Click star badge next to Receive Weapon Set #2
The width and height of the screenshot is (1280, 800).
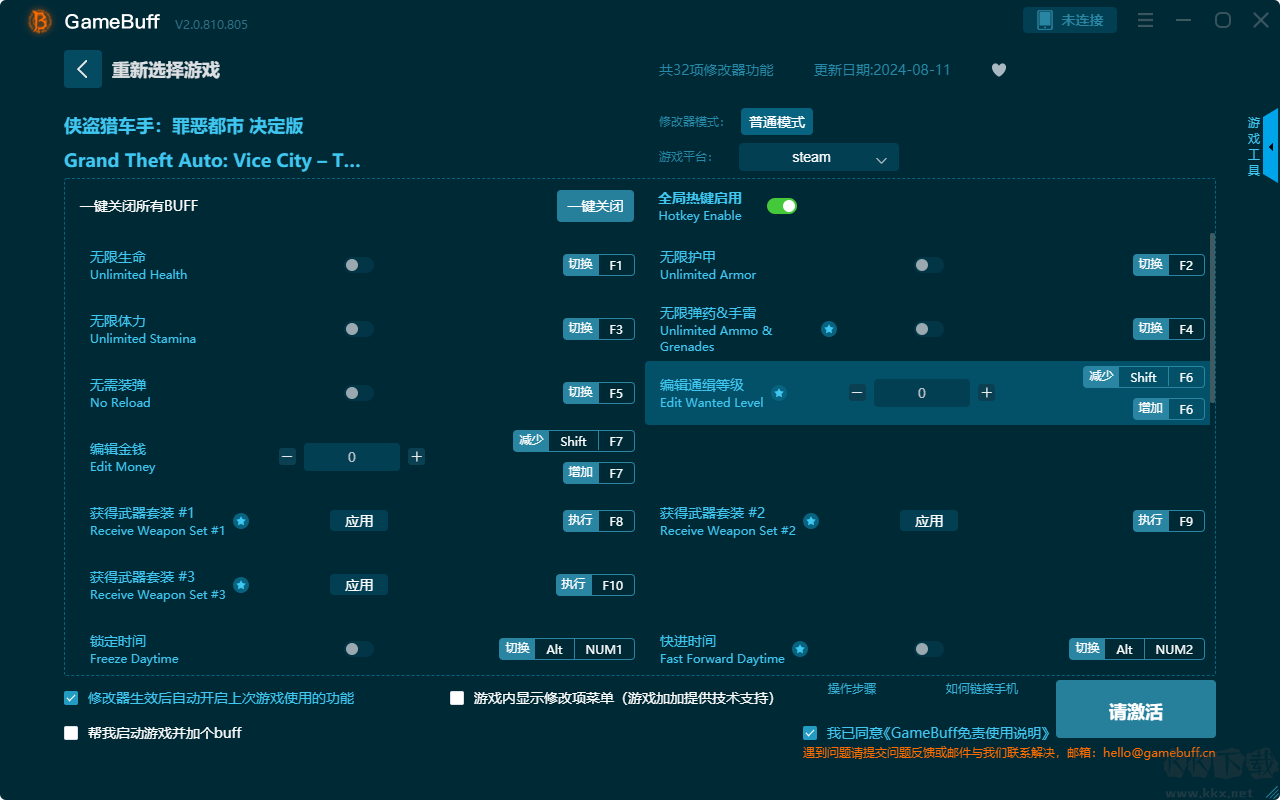coord(811,521)
